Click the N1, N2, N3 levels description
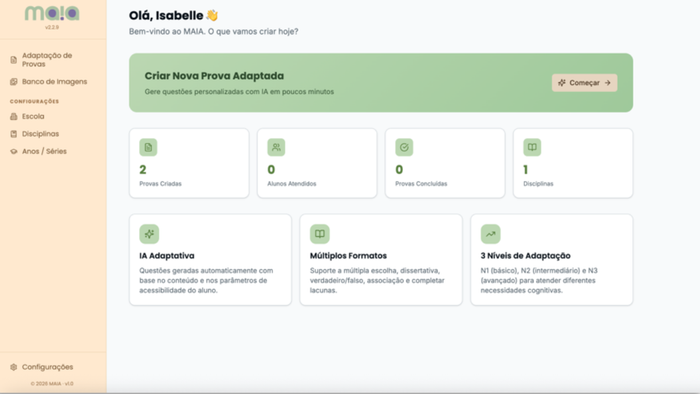700x394 pixels. point(539,281)
